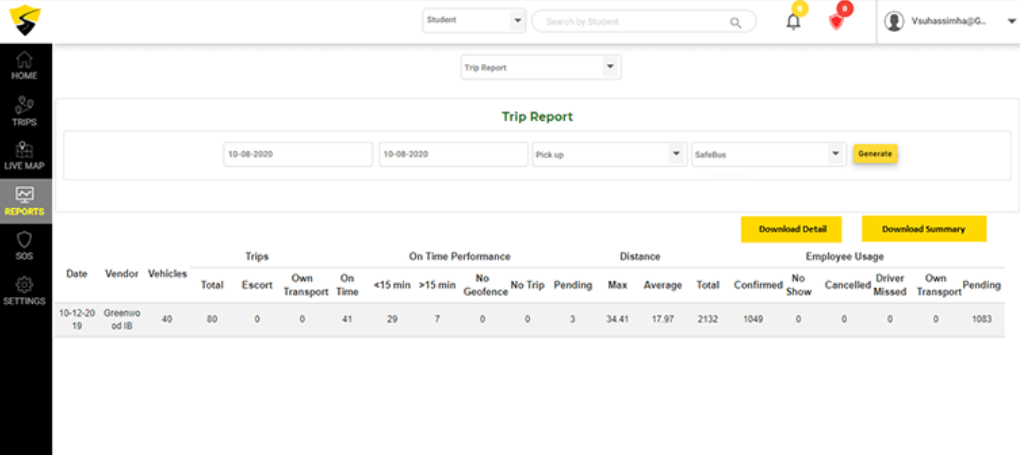
Task: Open the Home sidebar icon
Action: coord(24,65)
